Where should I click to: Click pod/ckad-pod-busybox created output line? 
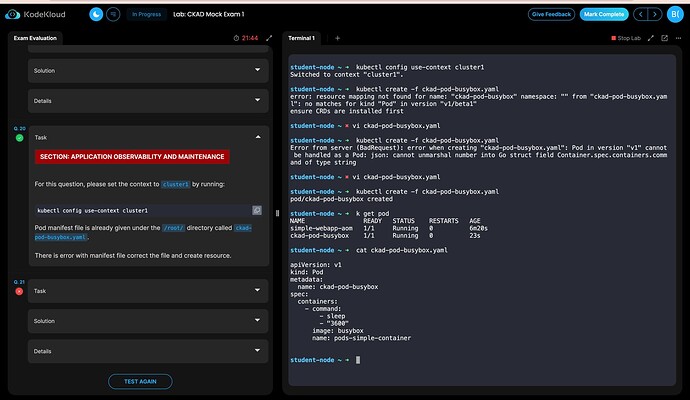click(341, 199)
